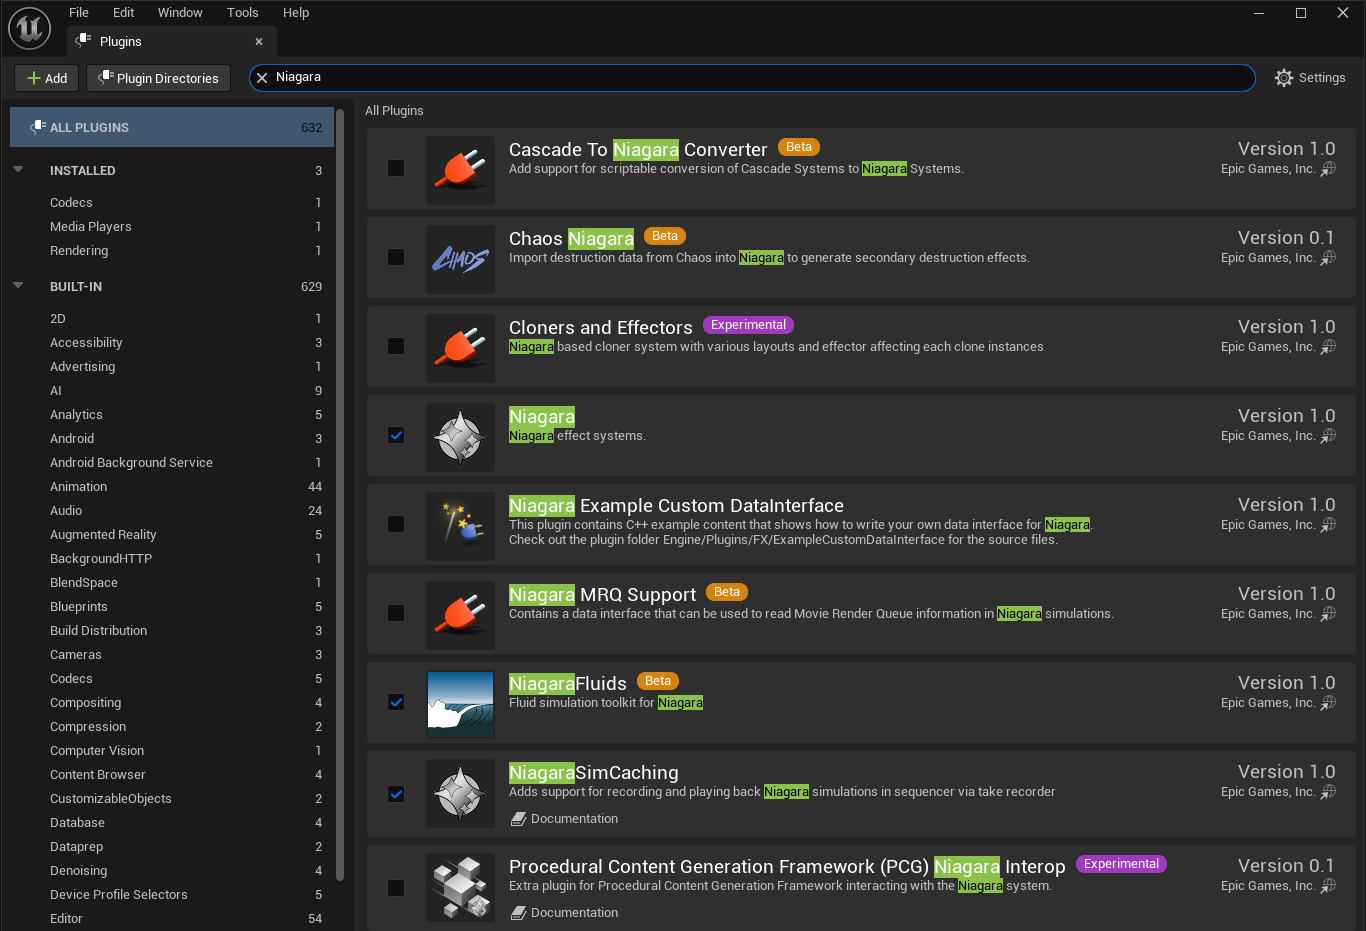The image size is (1366, 931).
Task: Collapse the INSTALLED category arrow
Action: [x=18, y=170]
